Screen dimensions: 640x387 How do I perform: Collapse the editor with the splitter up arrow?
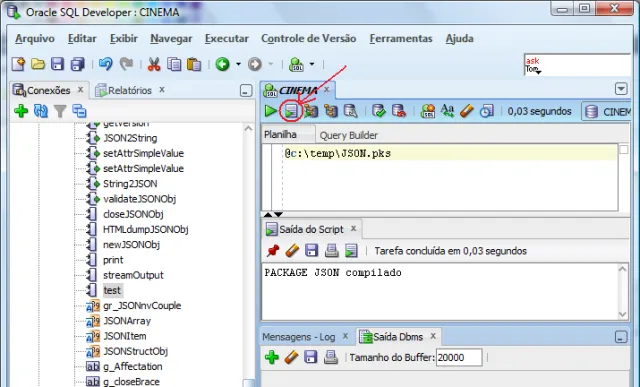(268, 214)
